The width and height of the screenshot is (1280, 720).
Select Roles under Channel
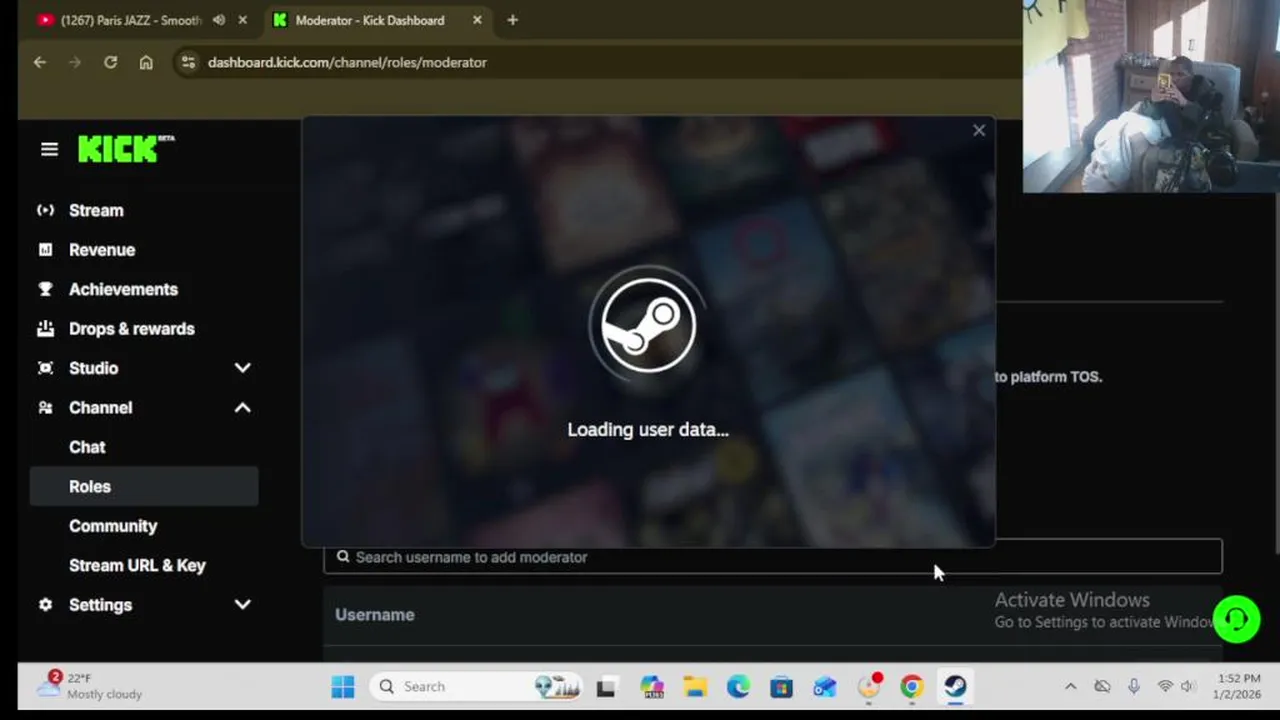click(144, 486)
